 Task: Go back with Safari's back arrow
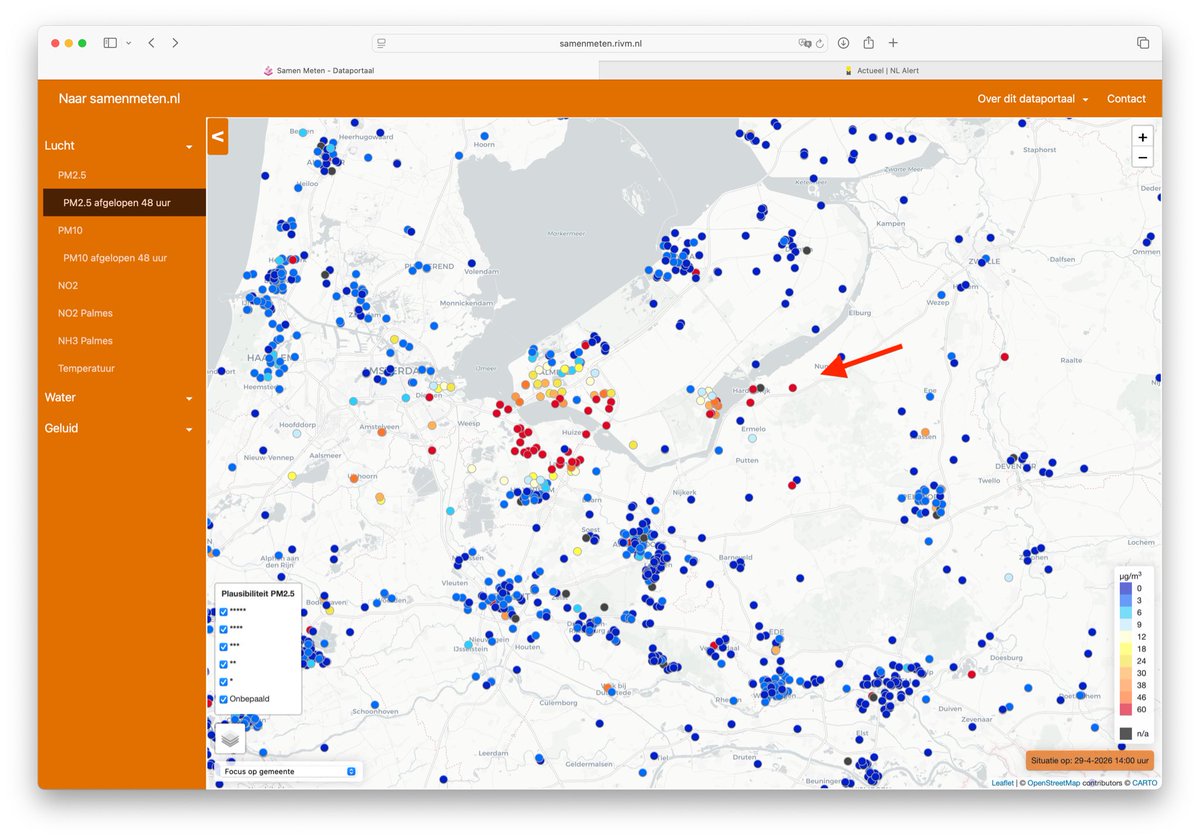pyautogui.click(x=151, y=43)
